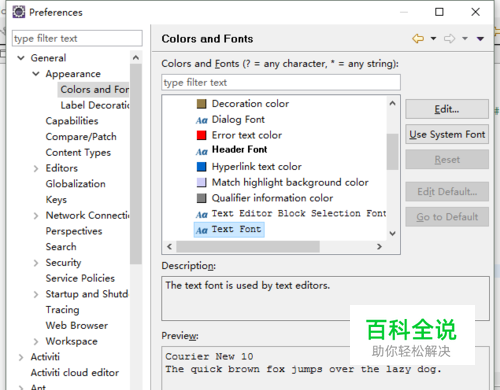Click the font list horizontal scrollbar thumb
Image resolution: width=500 pixels, height=390 pixels.
point(248,247)
